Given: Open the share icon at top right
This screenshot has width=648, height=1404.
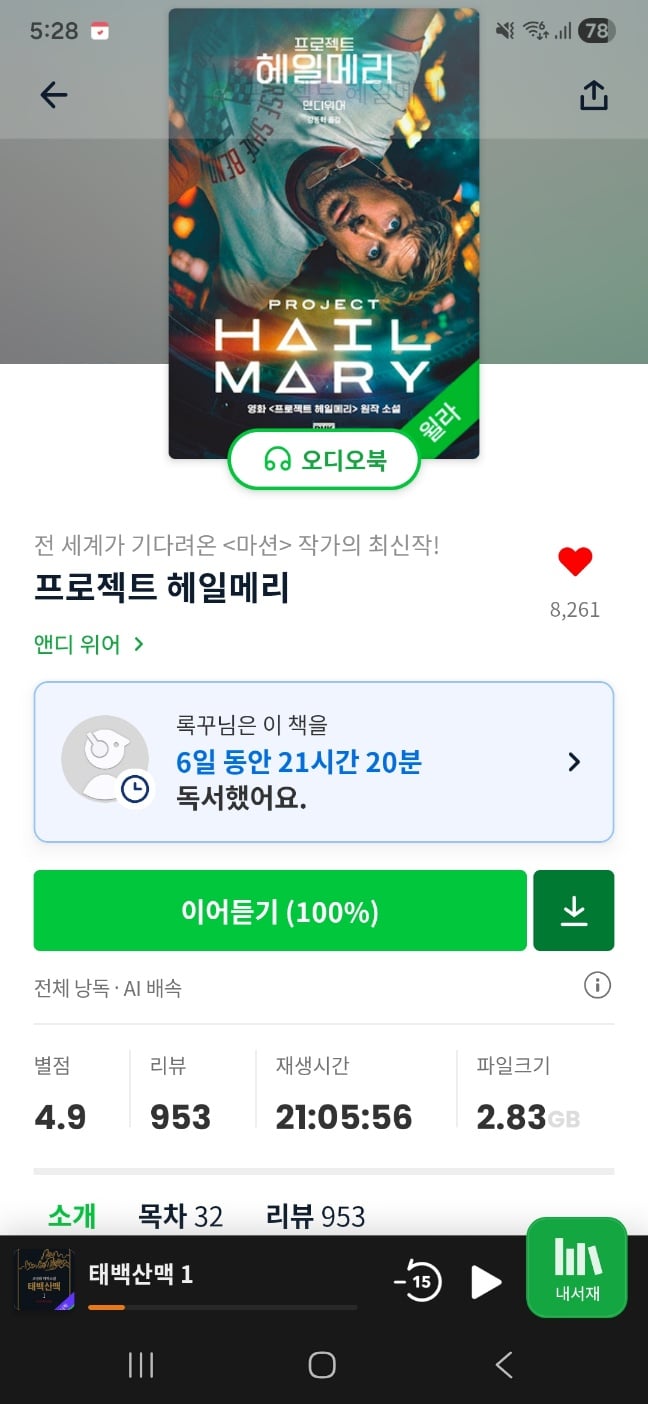Looking at the screenshot, I should [594, 95].
